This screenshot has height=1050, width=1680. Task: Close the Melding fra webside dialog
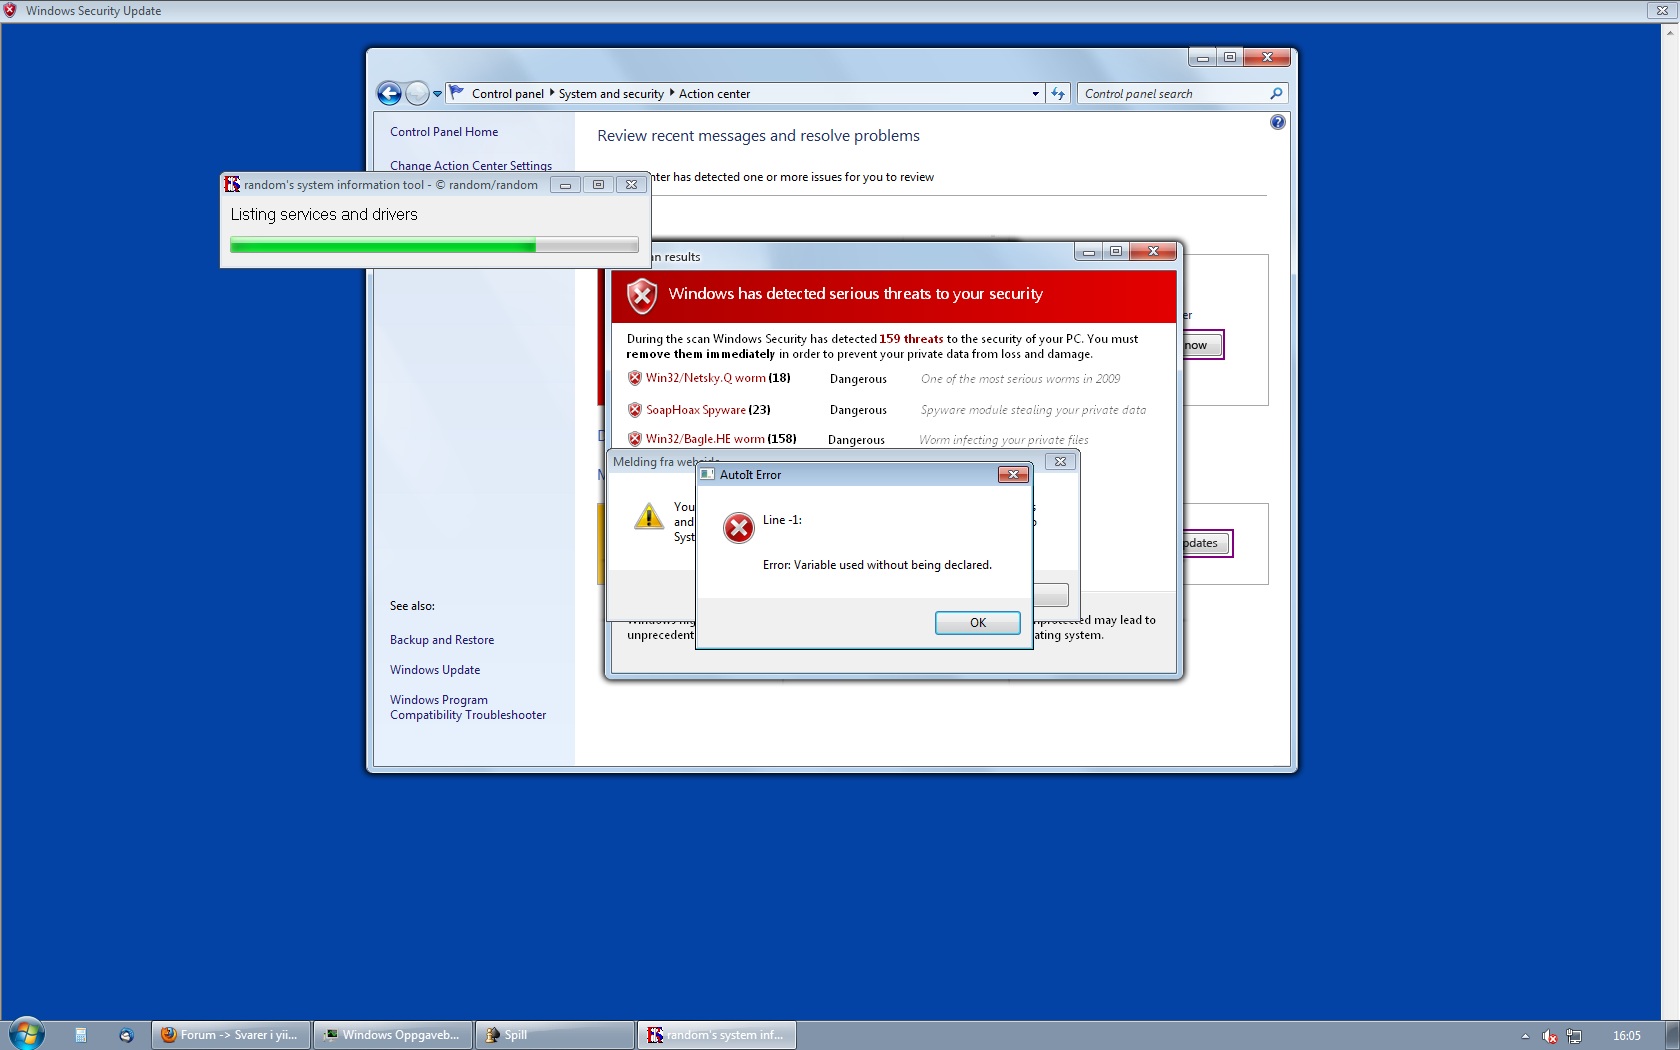tap(1060, 462)
